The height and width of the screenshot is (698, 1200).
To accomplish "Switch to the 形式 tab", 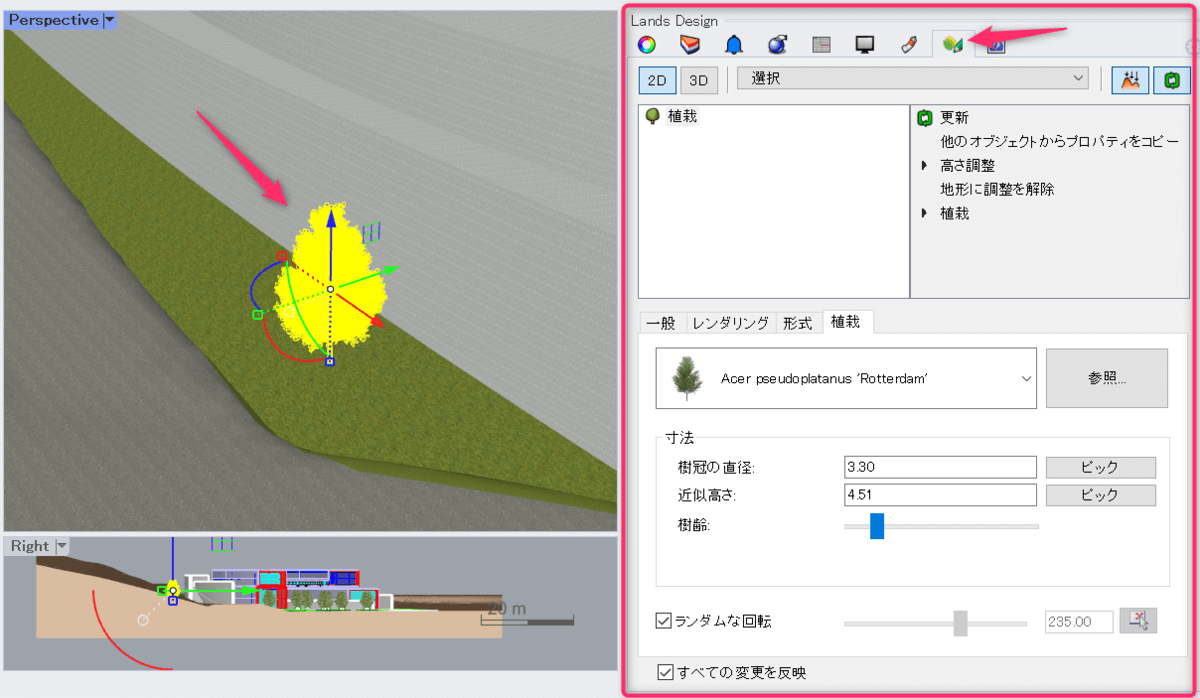I will point(797,323).
